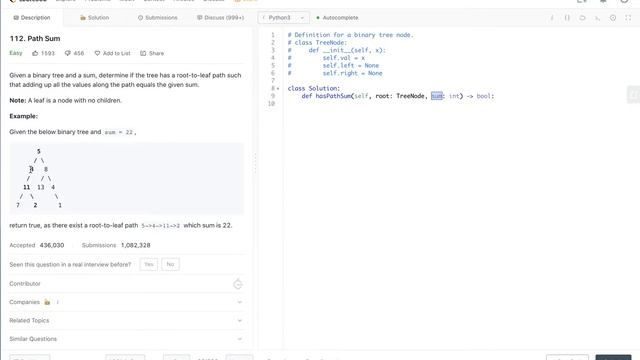Click the editor info icon
The image size is (640, 360).
[x=552, y=18]
